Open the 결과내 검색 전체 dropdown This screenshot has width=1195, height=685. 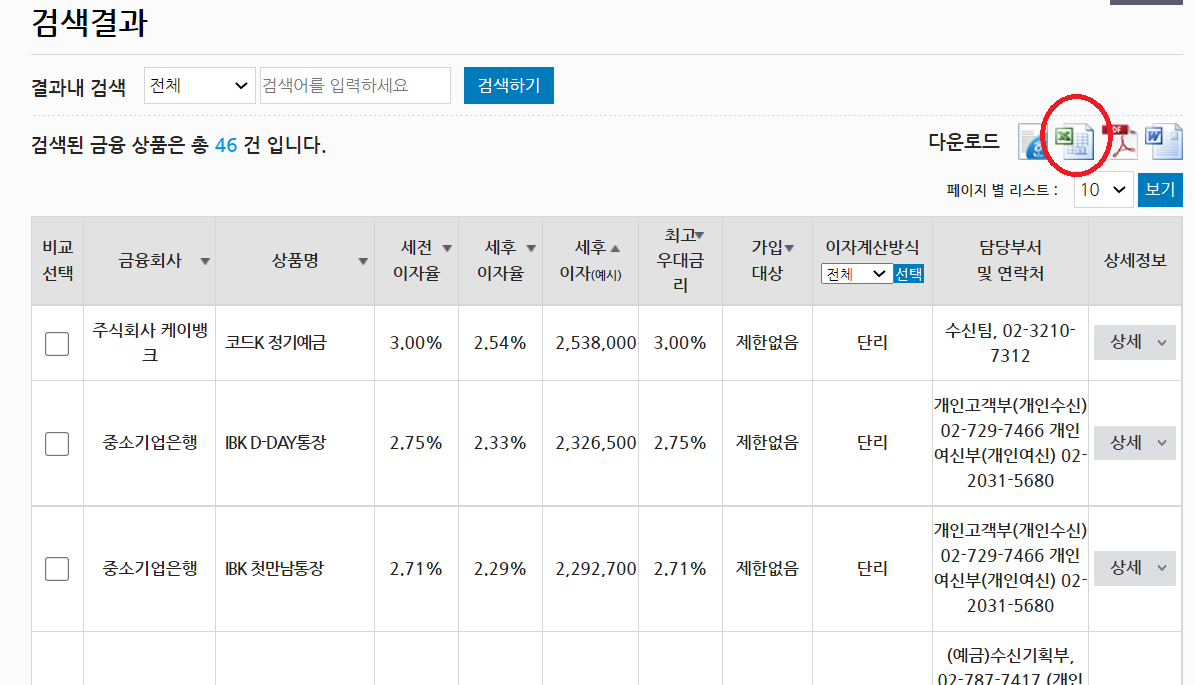click(199, 85)
